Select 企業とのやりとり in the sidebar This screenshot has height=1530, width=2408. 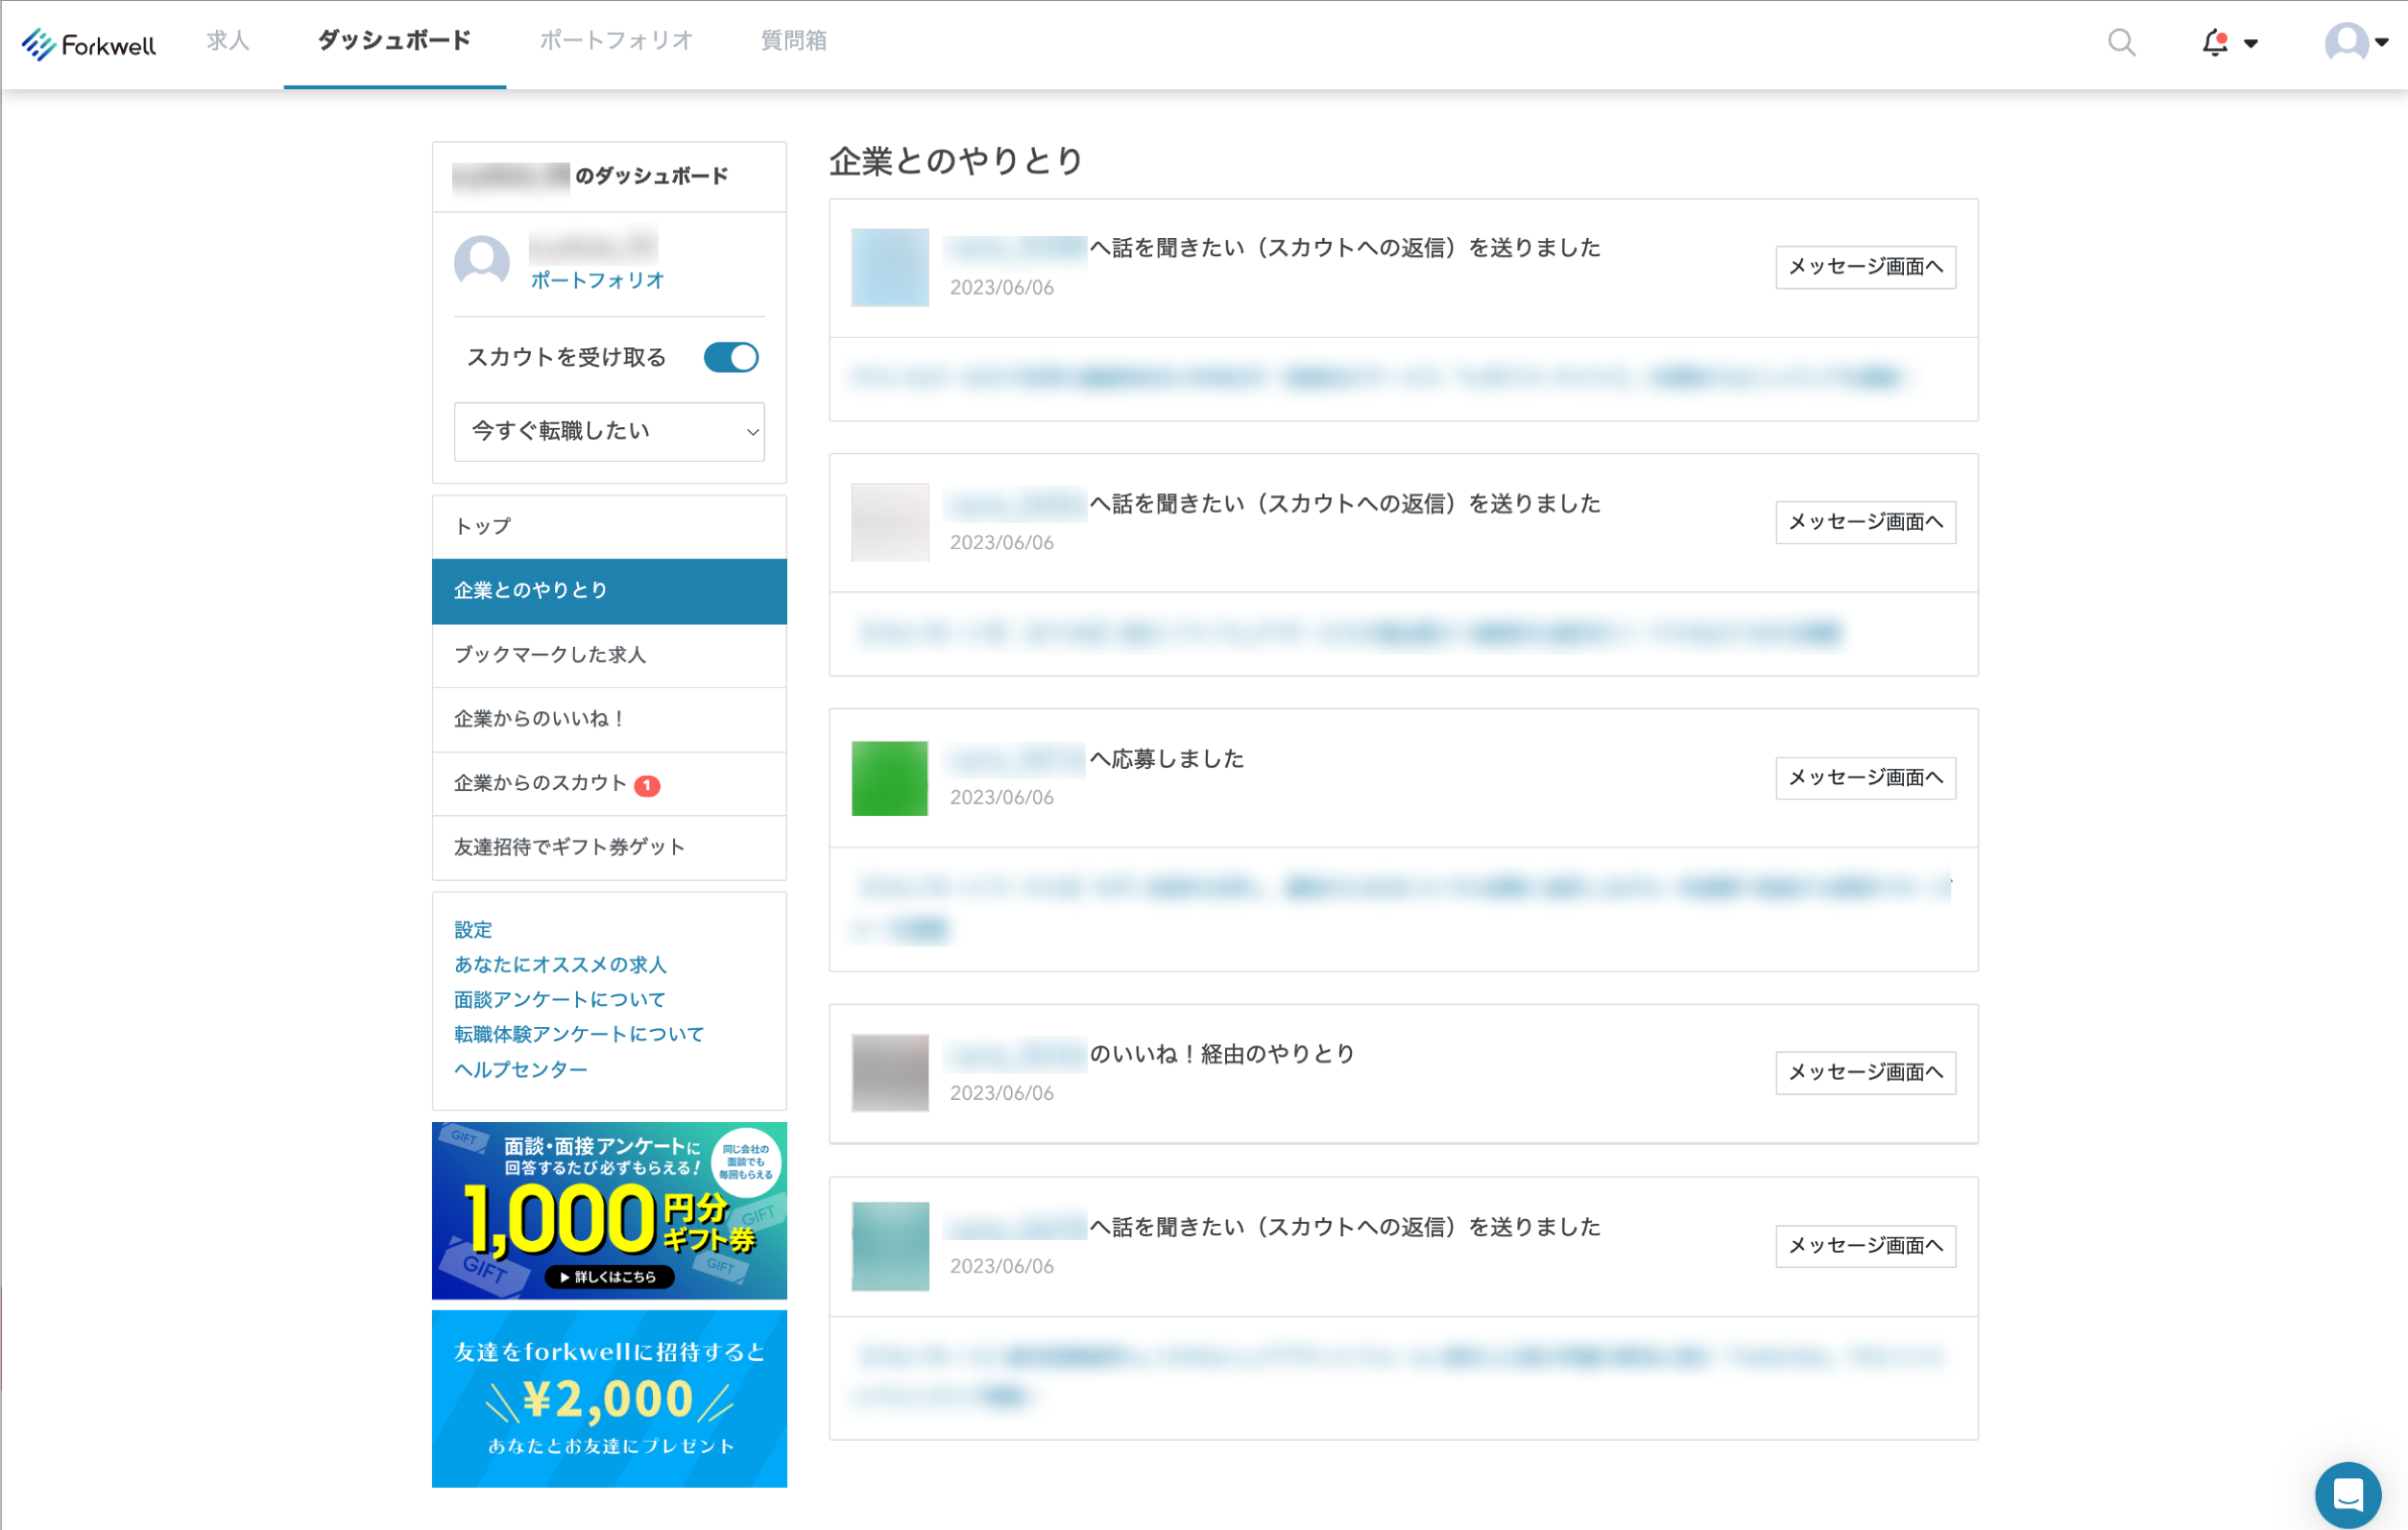point(609,590)
